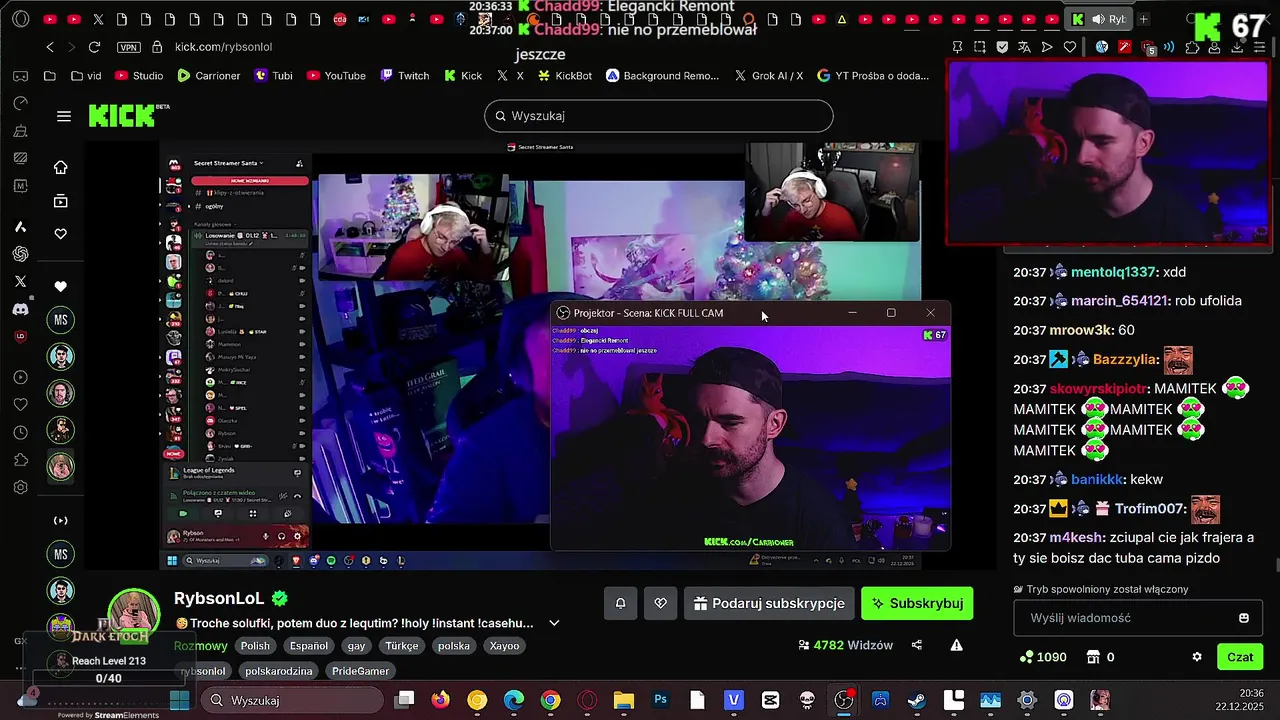
Task: Open the Rozmowy category link
Action: click(x=201, y=646)
